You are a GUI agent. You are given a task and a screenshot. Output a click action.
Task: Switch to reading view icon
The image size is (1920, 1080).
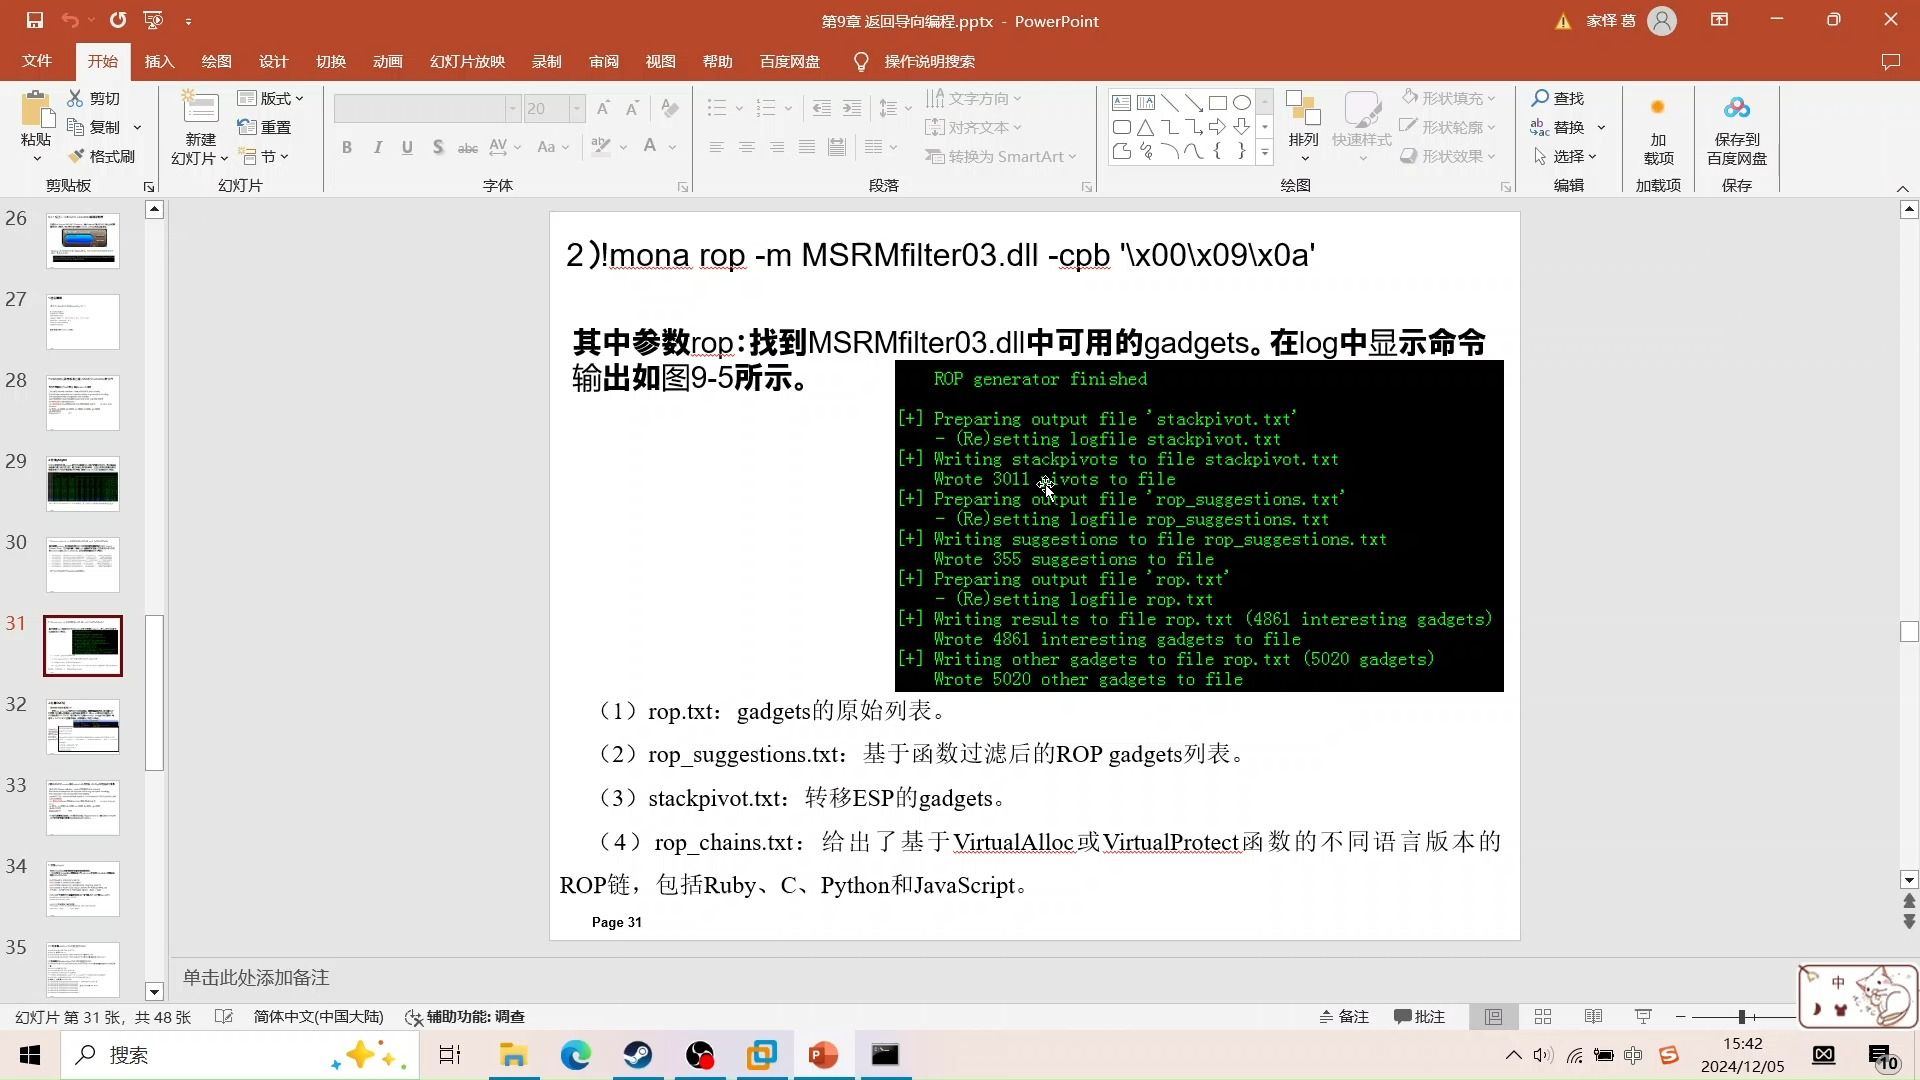[1593, 1016]
